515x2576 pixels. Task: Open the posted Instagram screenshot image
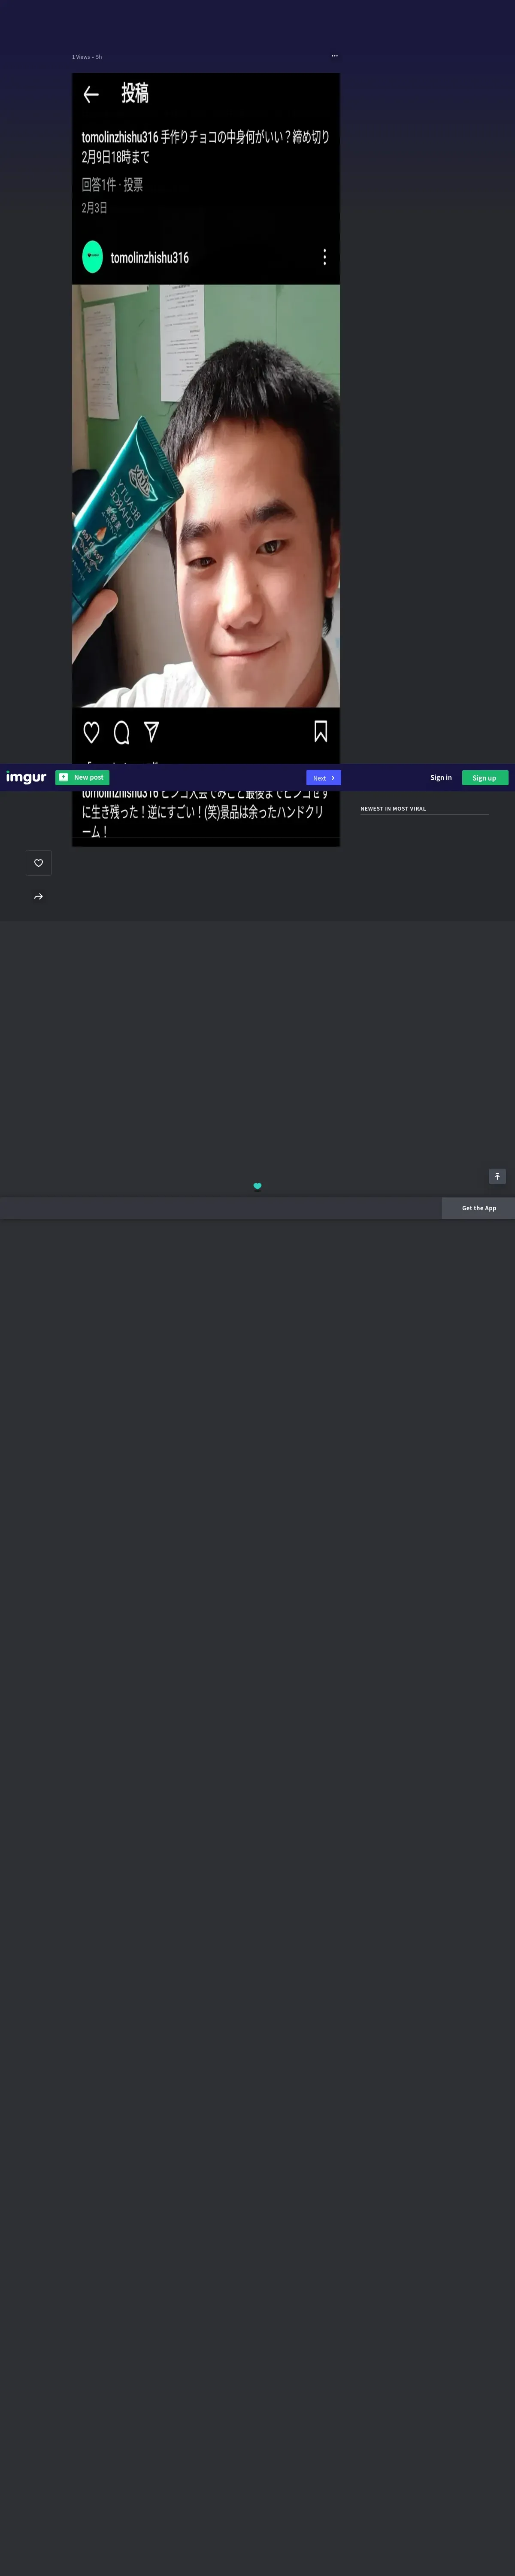(x=206, y=459)
